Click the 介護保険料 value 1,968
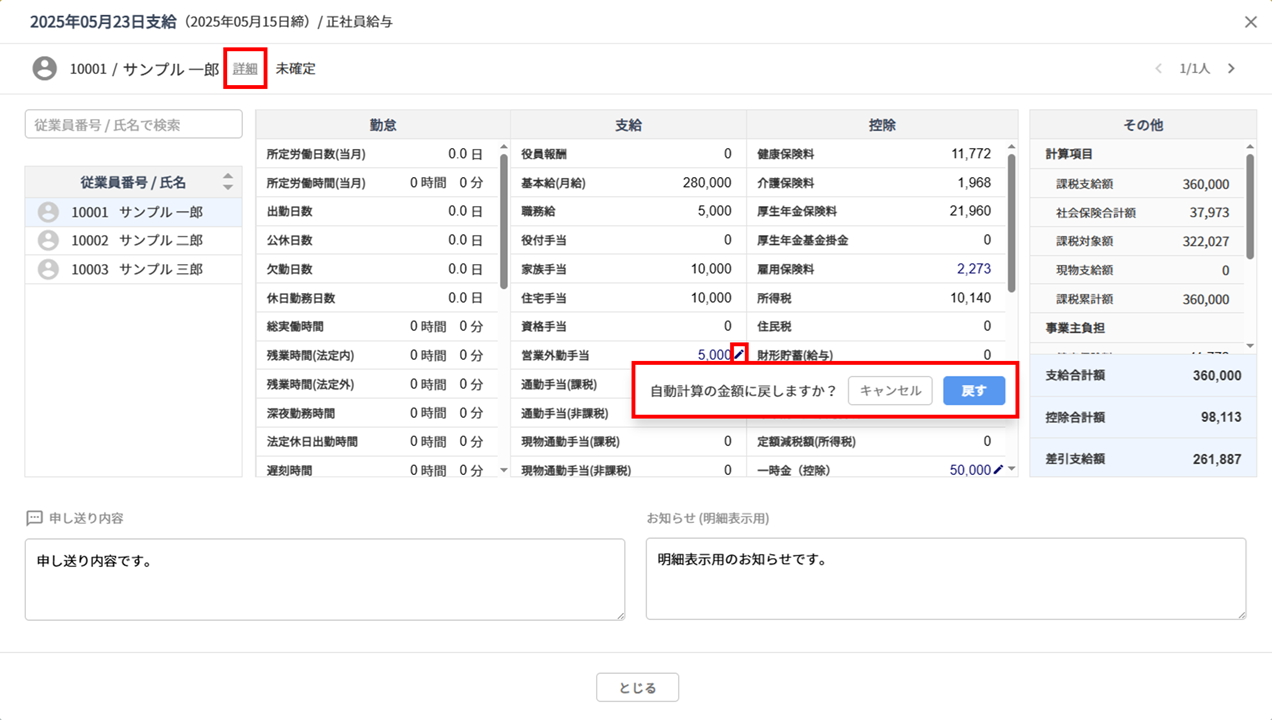Screen dimensions: 1272x720 (974, 183)
